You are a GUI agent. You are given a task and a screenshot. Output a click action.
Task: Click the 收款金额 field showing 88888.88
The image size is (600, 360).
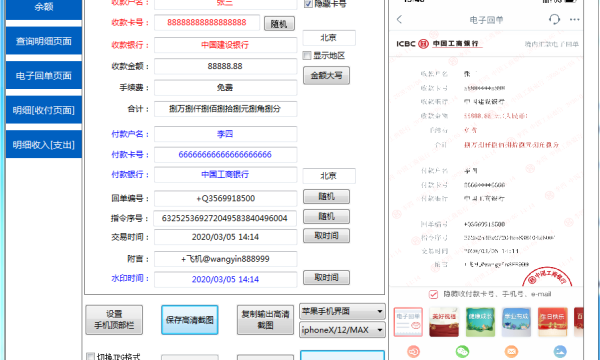(x=225, y=66)
